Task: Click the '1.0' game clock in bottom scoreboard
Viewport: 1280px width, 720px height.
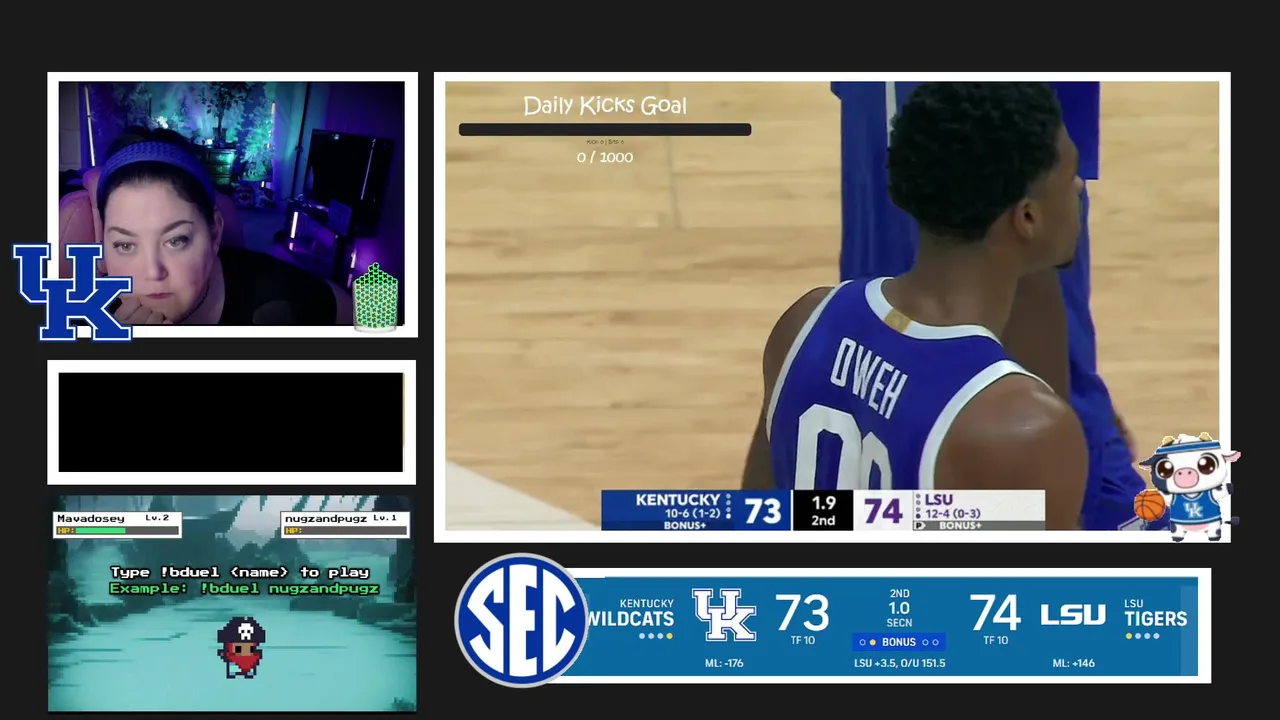Action: click(x=899, y=608)
